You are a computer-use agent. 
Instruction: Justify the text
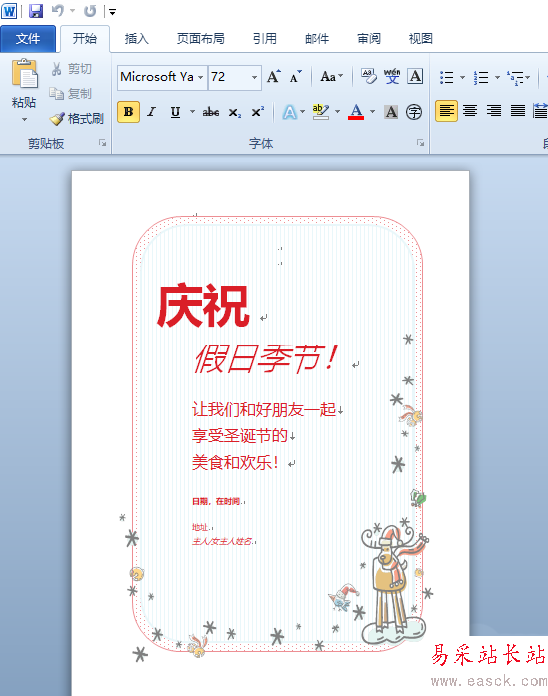click(517, 111)
